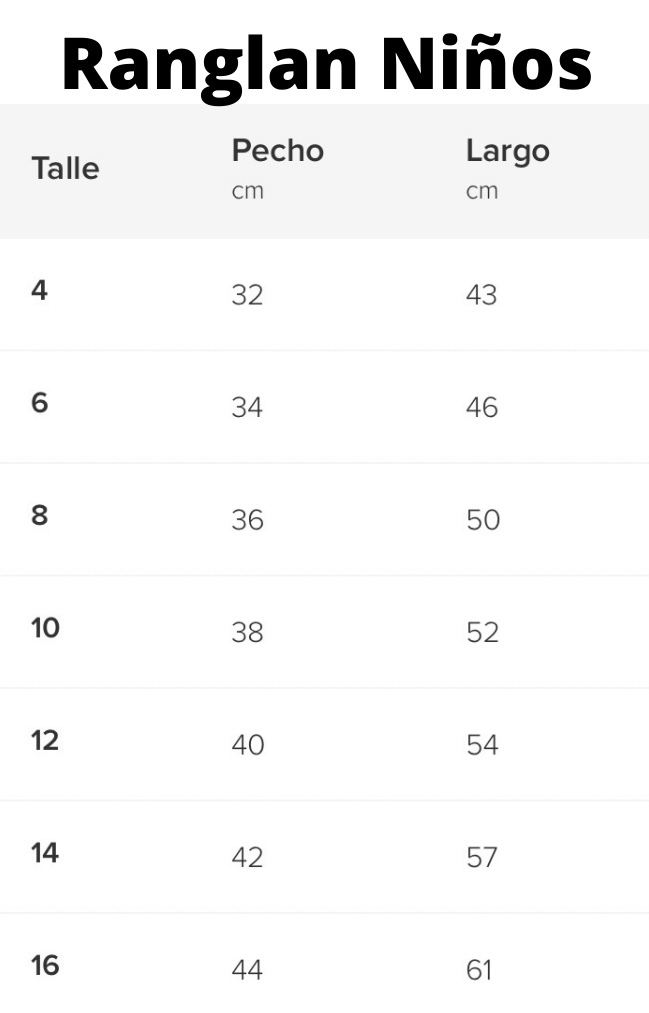Click the size 10 row label
Image resolution: width=649 pixels, height=1013 pixels.
coord(45,628)
